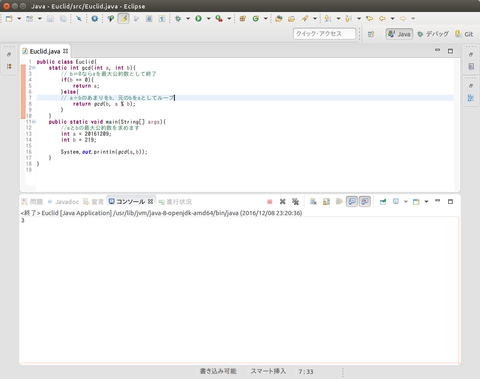Maximize the editor area
The height and width of the screenshot is (379, 480).
point(450,51)
